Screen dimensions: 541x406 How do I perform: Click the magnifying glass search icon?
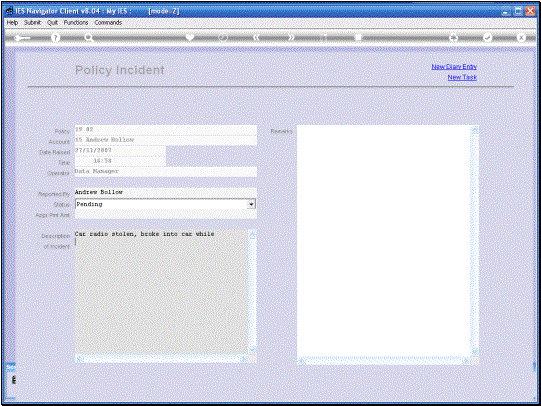pos(89,38)
